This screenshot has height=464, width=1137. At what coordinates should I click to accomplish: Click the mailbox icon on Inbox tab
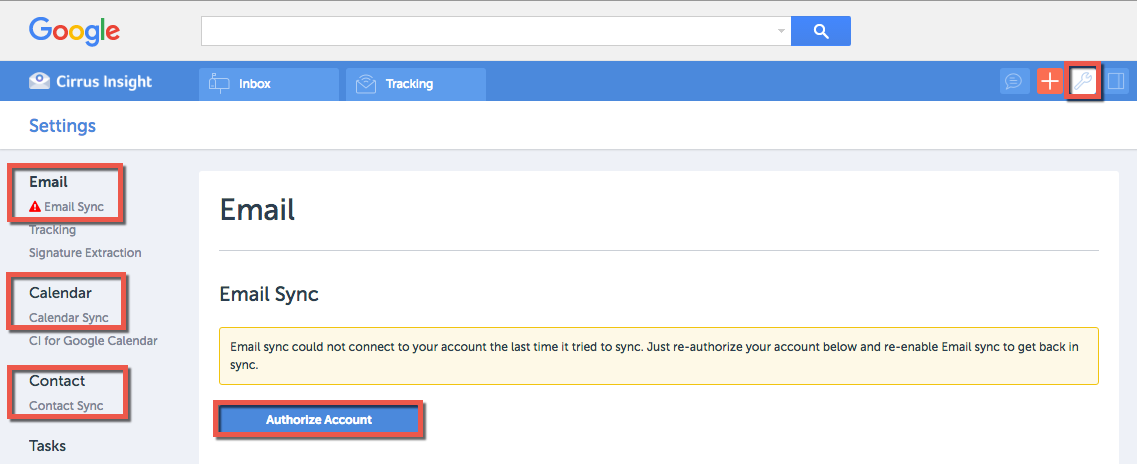(x=219, y=83)
